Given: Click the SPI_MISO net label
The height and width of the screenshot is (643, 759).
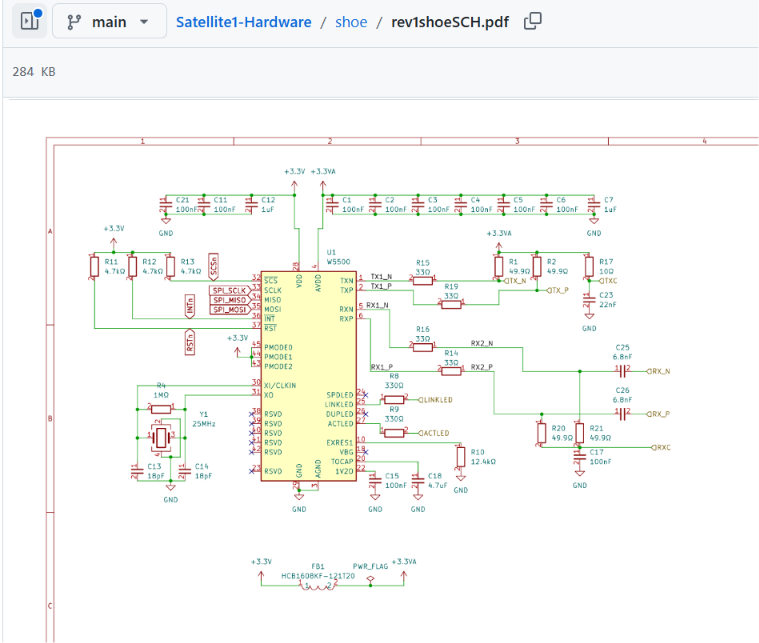Looking at the screenshot, I should coord(229,300).
